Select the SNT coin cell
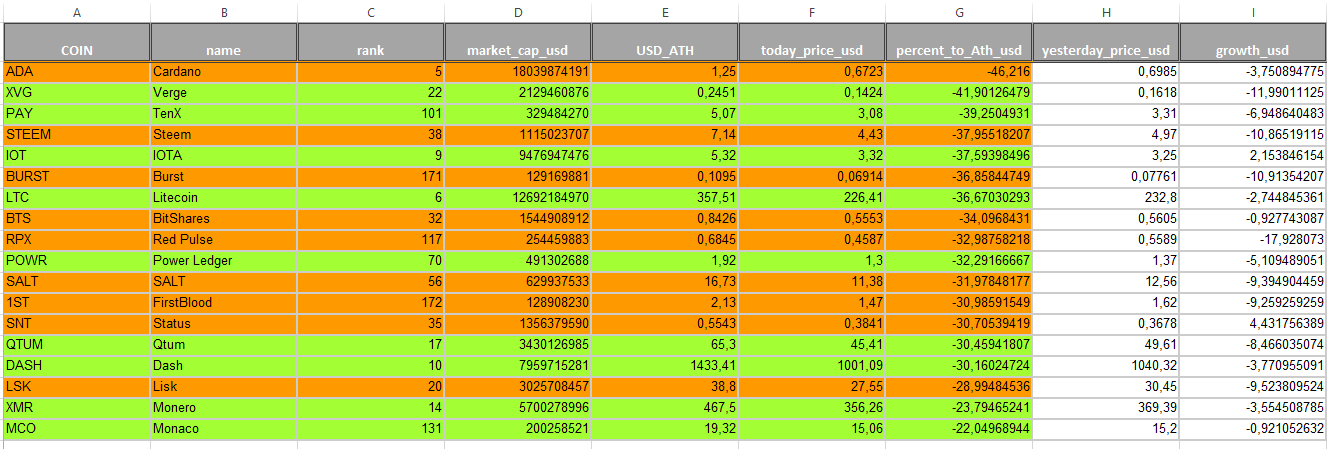The height and width of the screenshot is (449, 1327). click(x=77, y=324)
